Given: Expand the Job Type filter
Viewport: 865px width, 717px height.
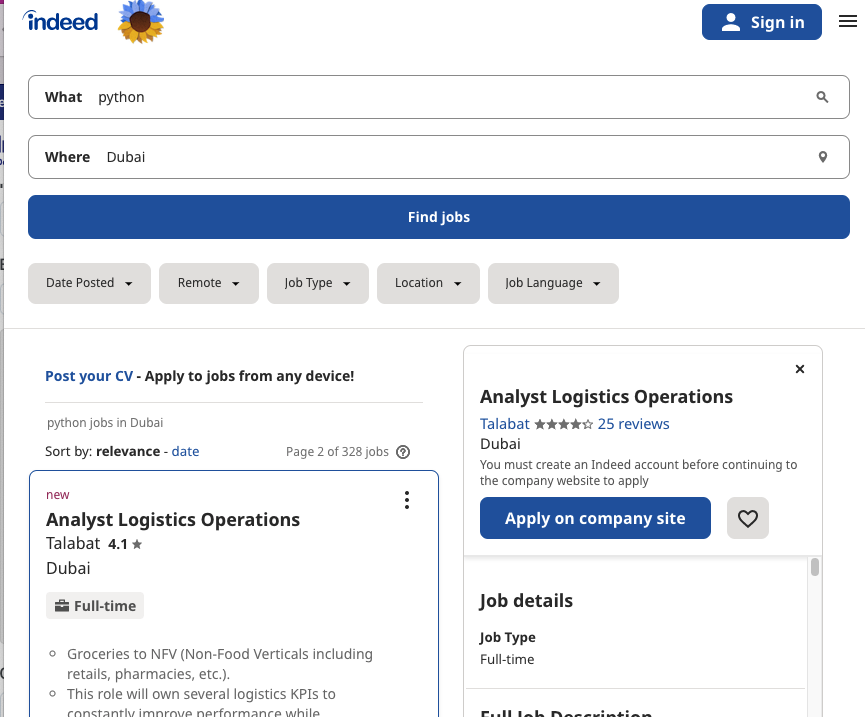Looking at the screenshot, I should (318, 283).
